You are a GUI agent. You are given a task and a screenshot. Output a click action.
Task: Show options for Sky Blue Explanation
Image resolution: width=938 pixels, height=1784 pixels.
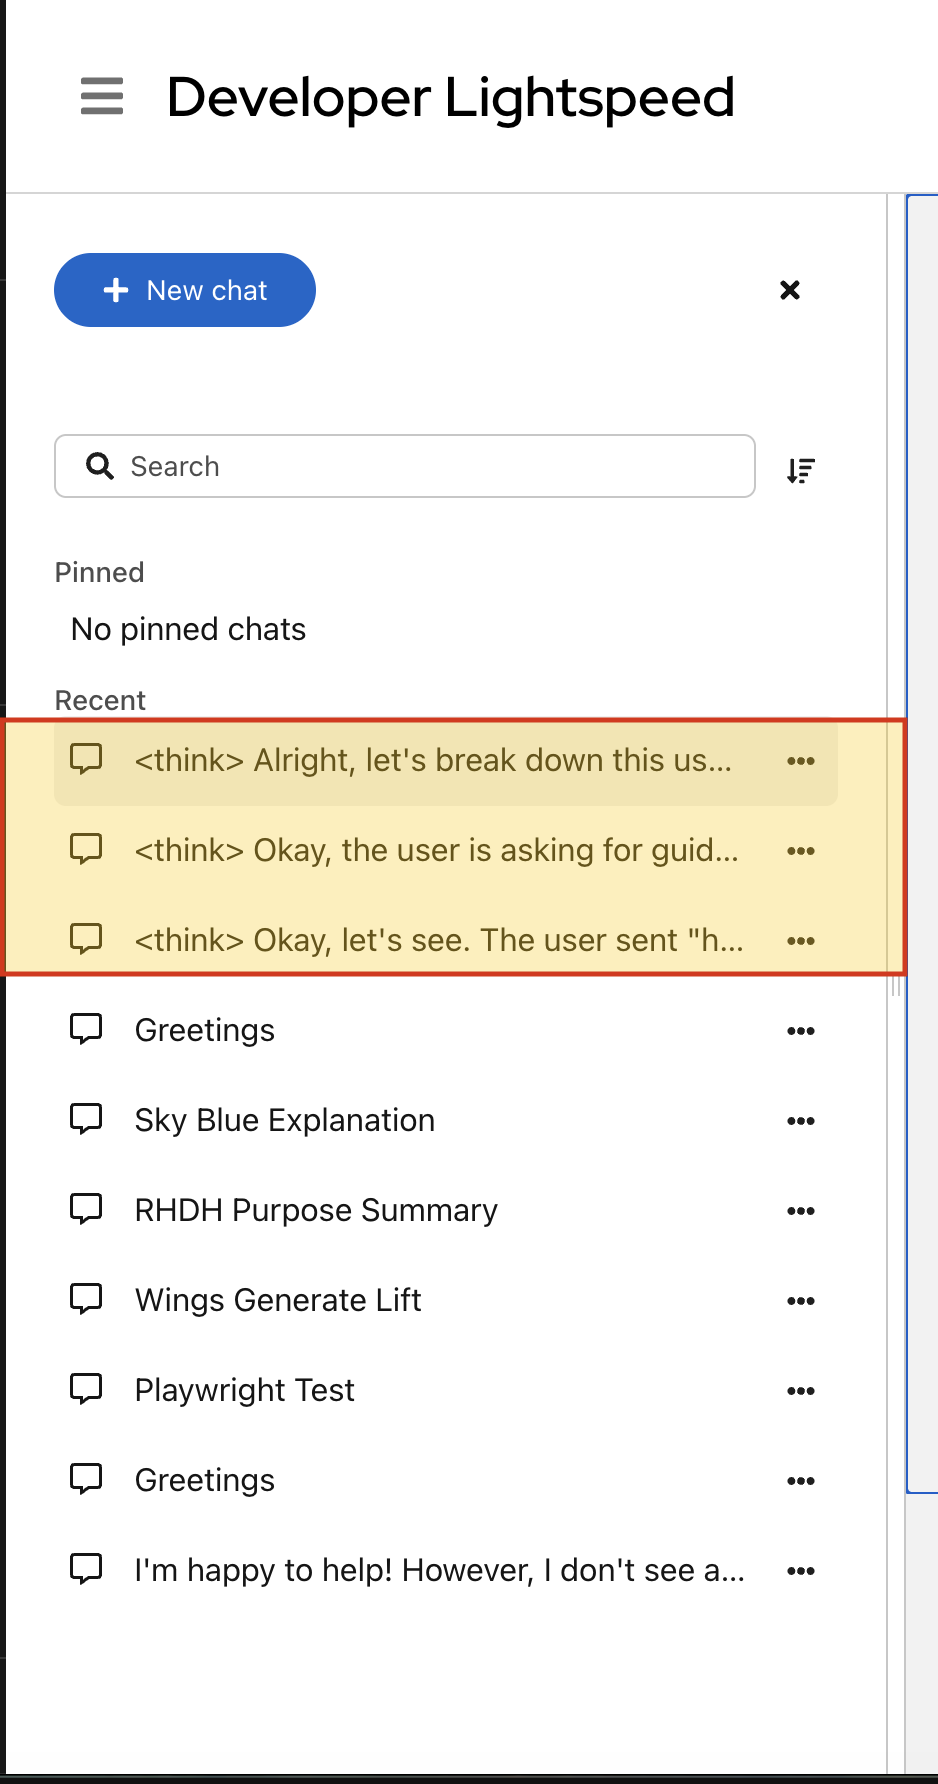(x=801, y=1121)
